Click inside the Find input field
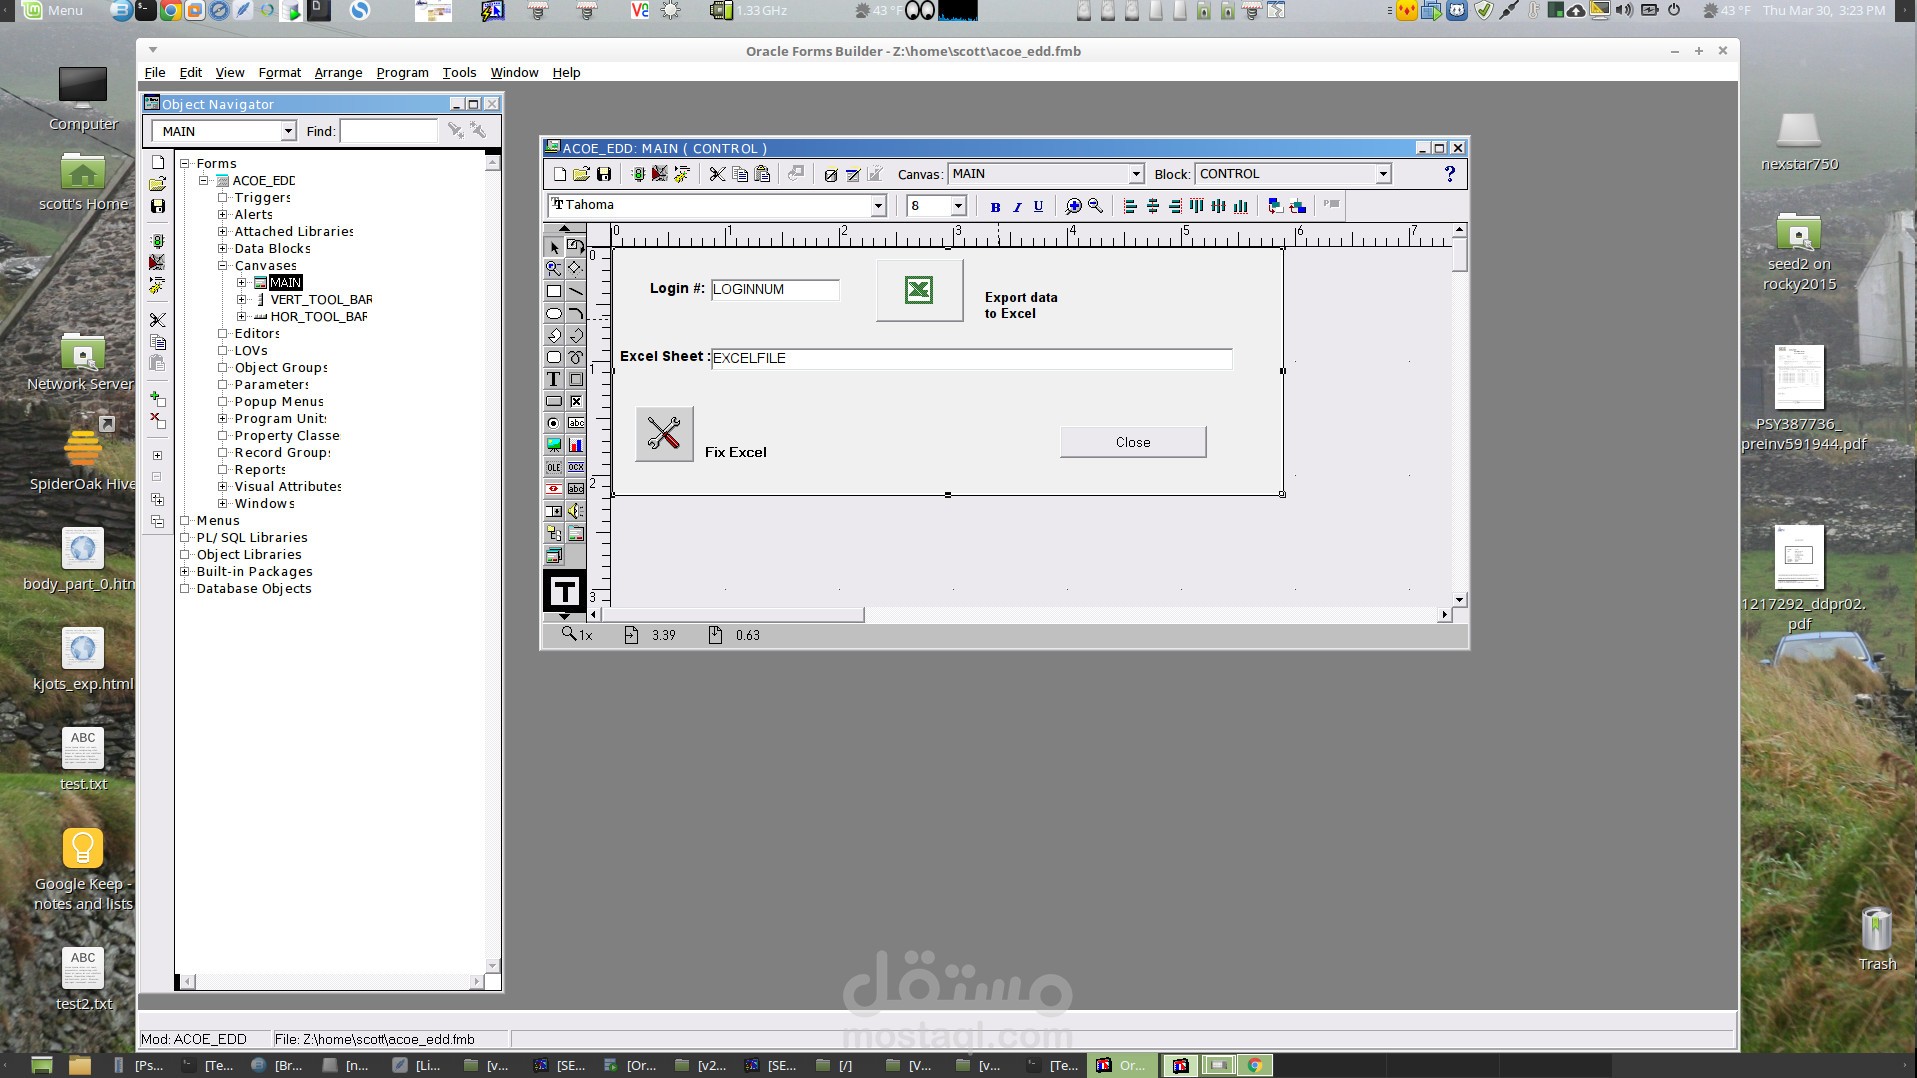This screenshot has width=1917, height=1078. tap(388, 131)
